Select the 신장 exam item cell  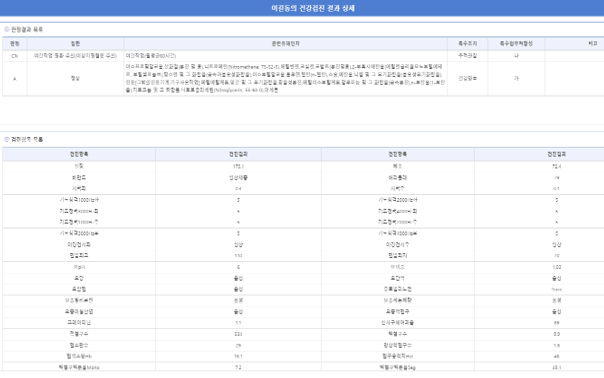79,166
